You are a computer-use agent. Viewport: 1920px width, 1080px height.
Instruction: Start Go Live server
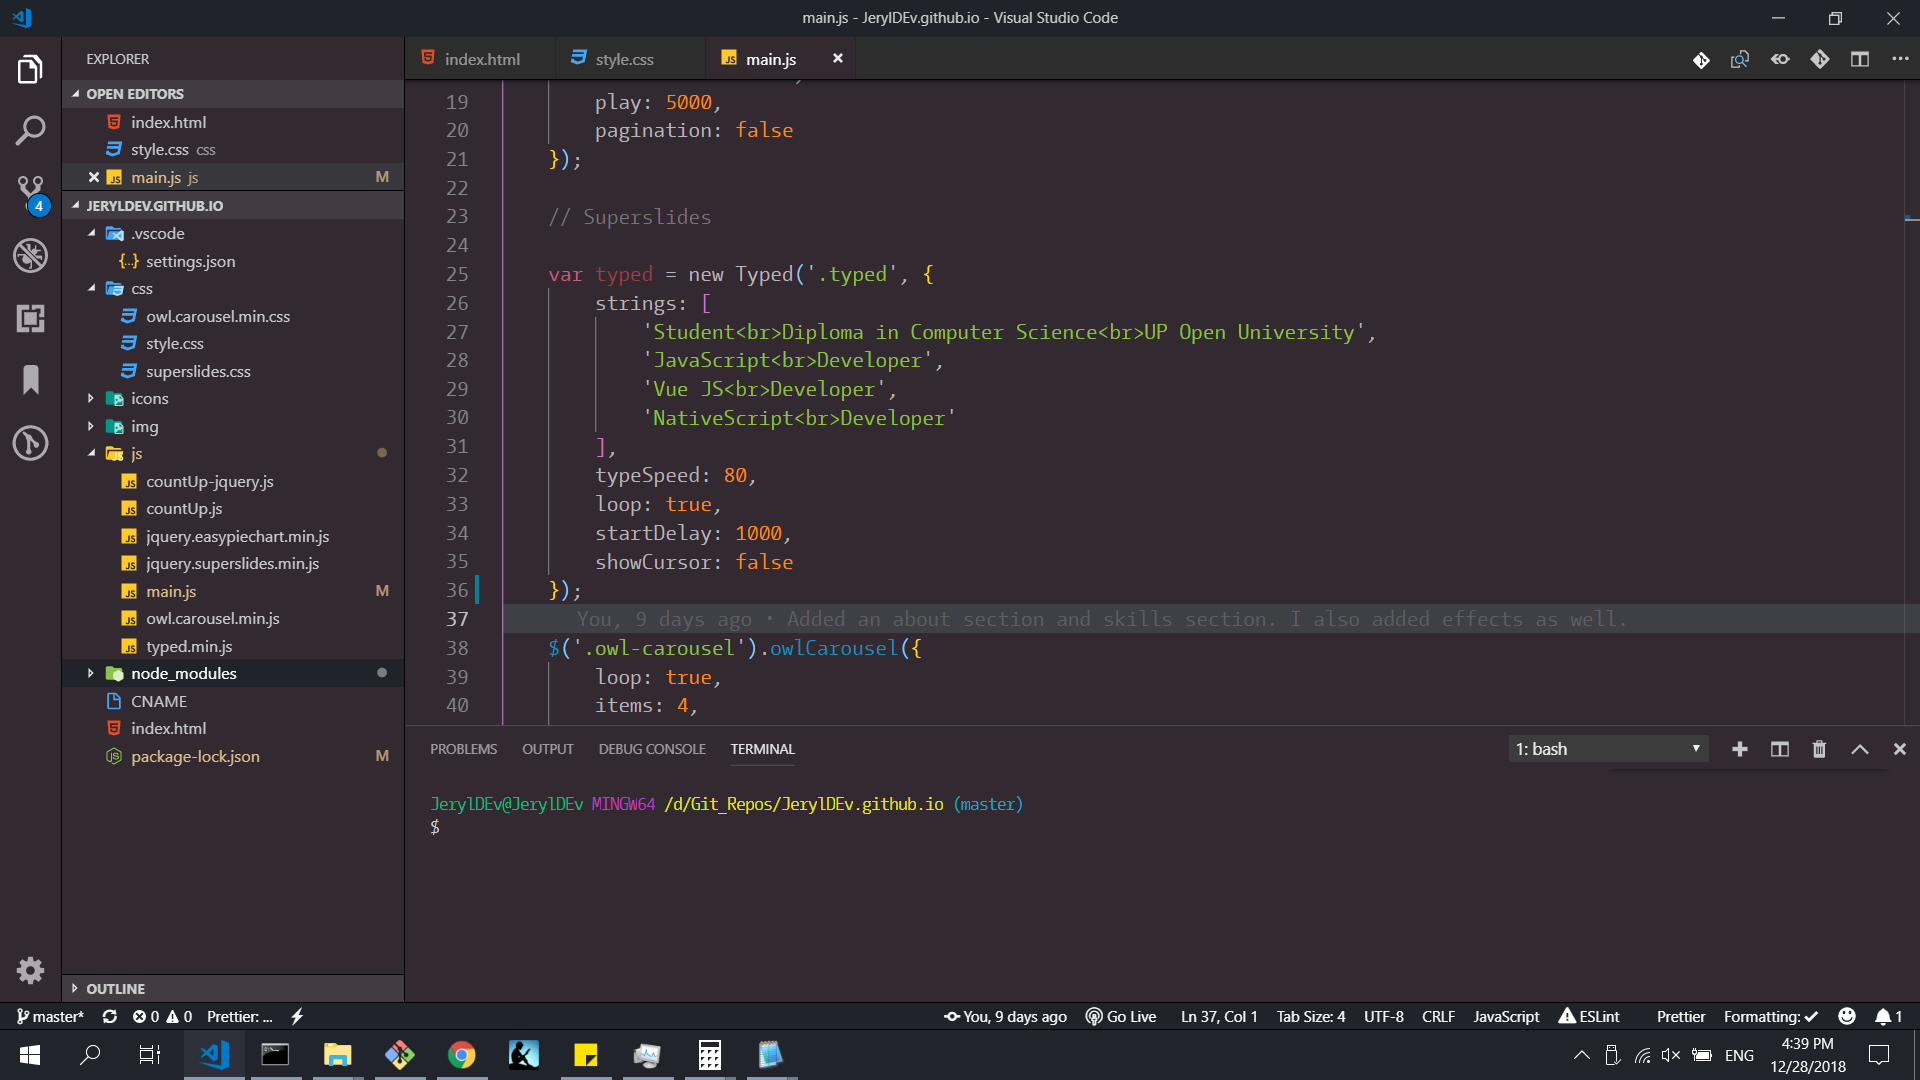[1121, 1016]
